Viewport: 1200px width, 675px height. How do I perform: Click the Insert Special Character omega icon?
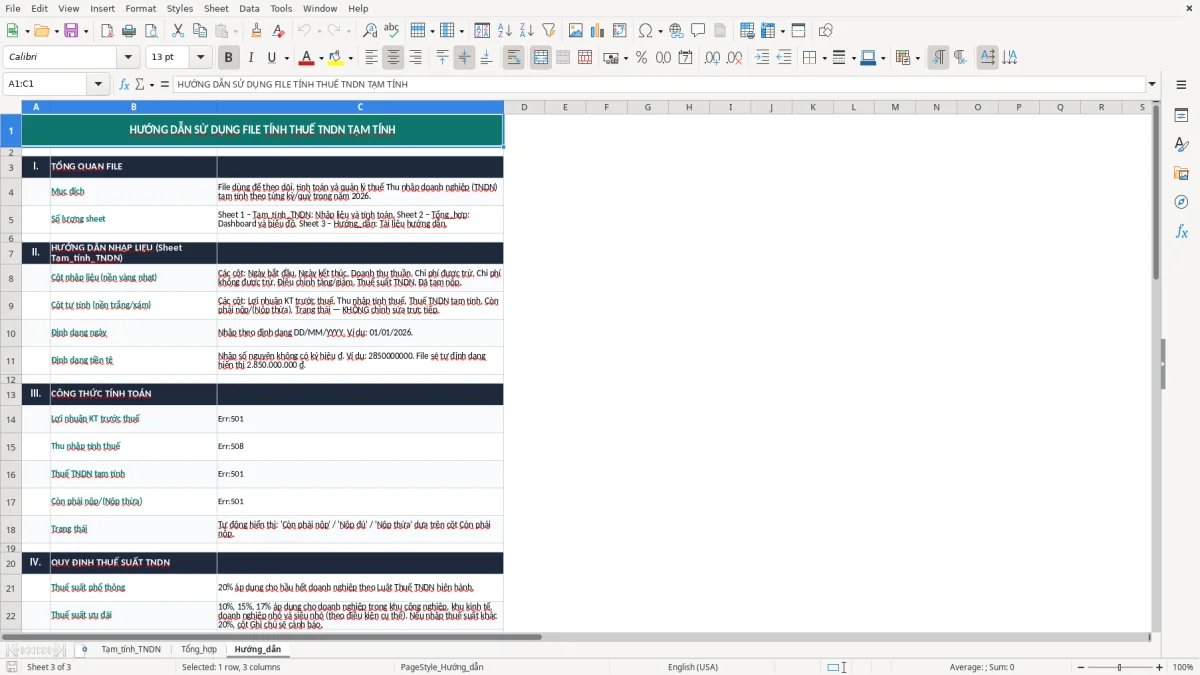pyautogui.click(x=646, y=31)
